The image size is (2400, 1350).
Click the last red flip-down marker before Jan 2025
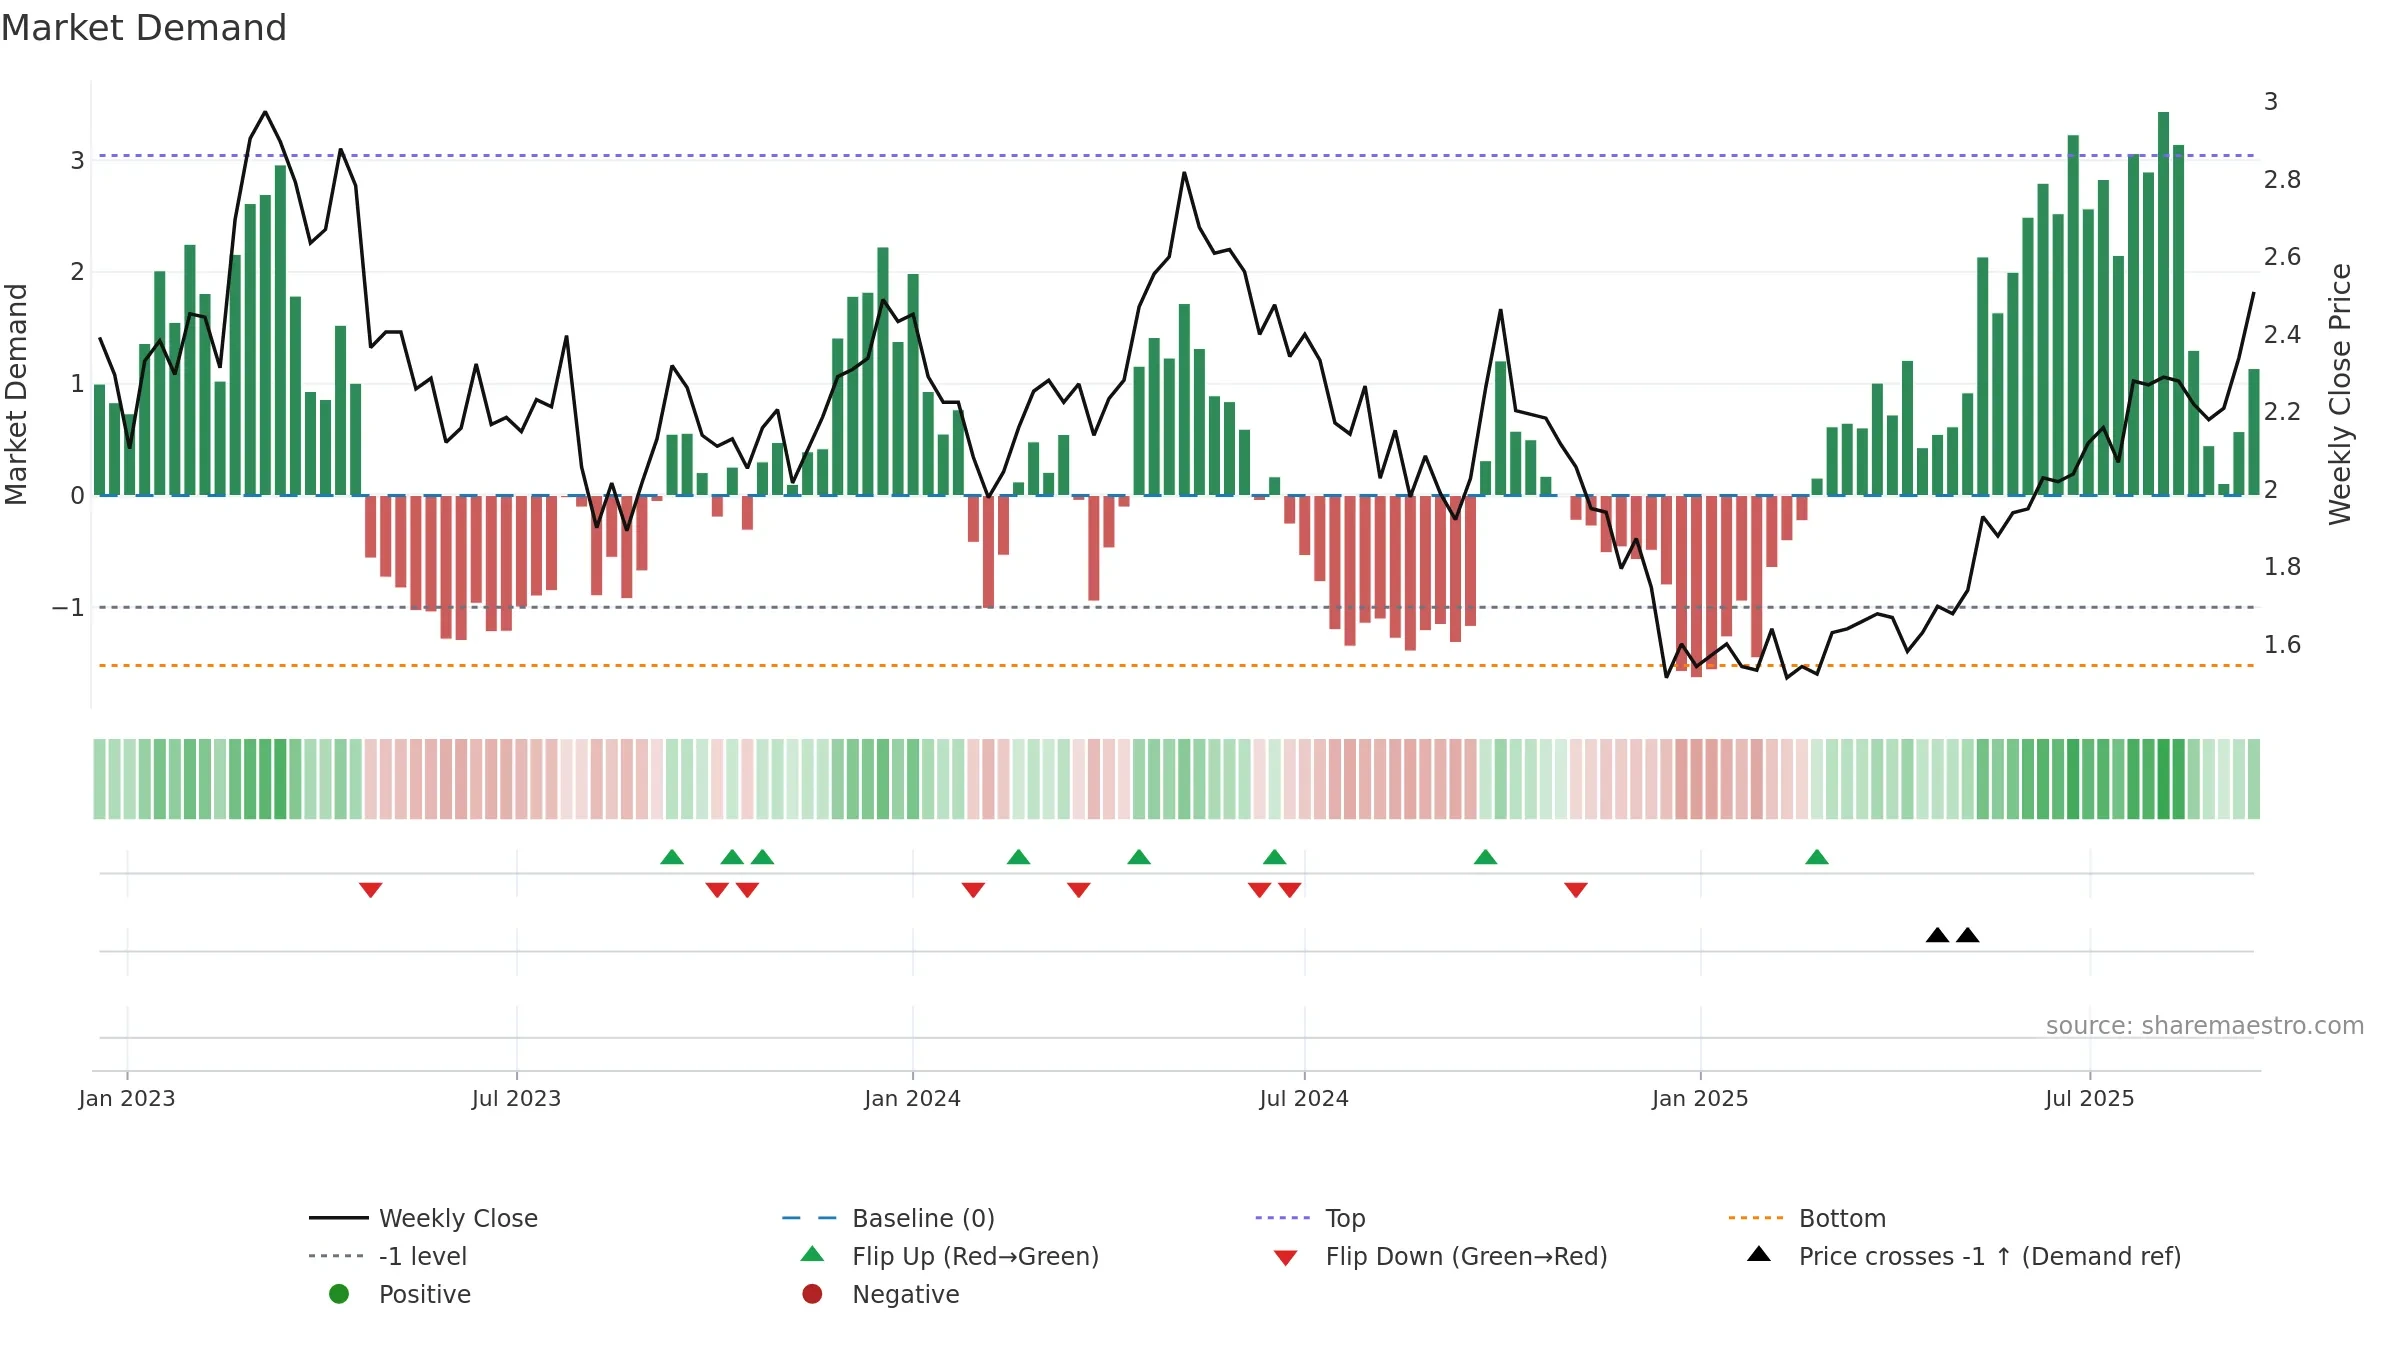(x=1576, y=890)
